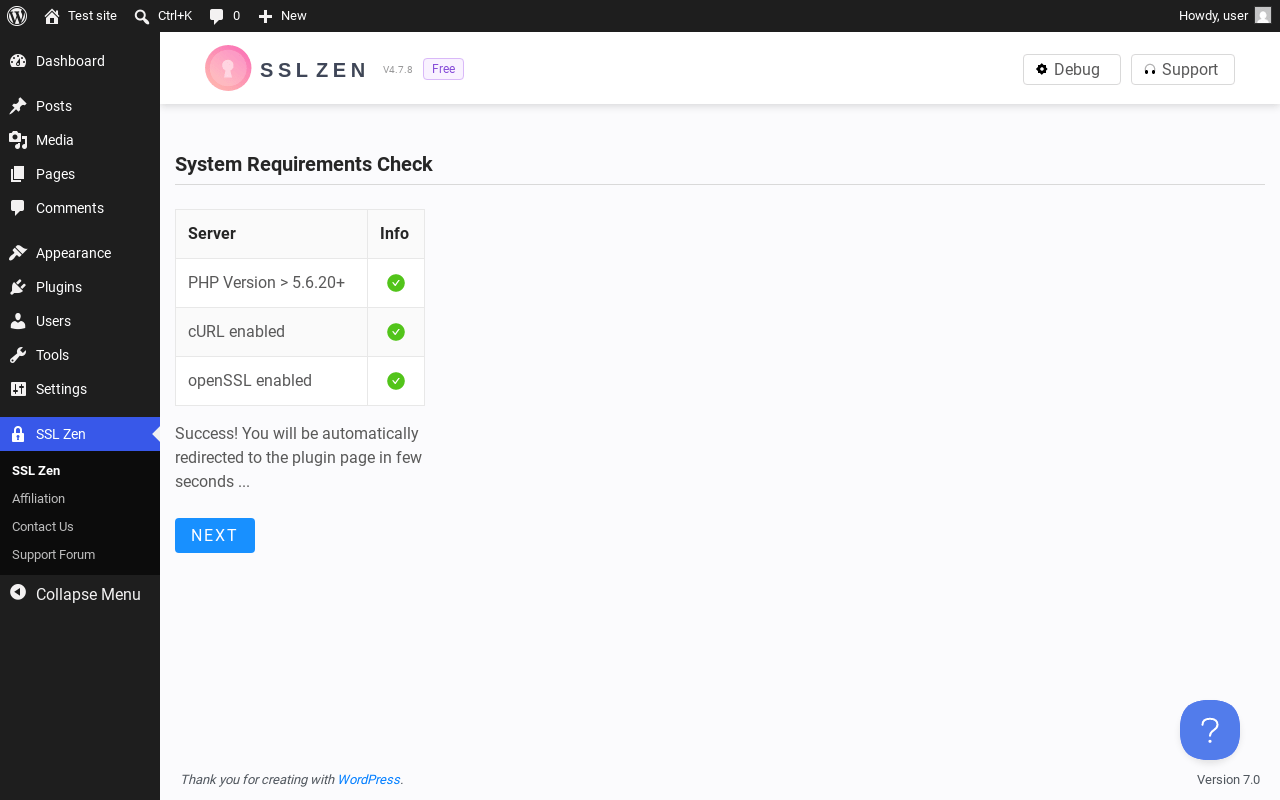Select Pages in the admin menu
Screen dimensions: 1280x800
[80, 174]
